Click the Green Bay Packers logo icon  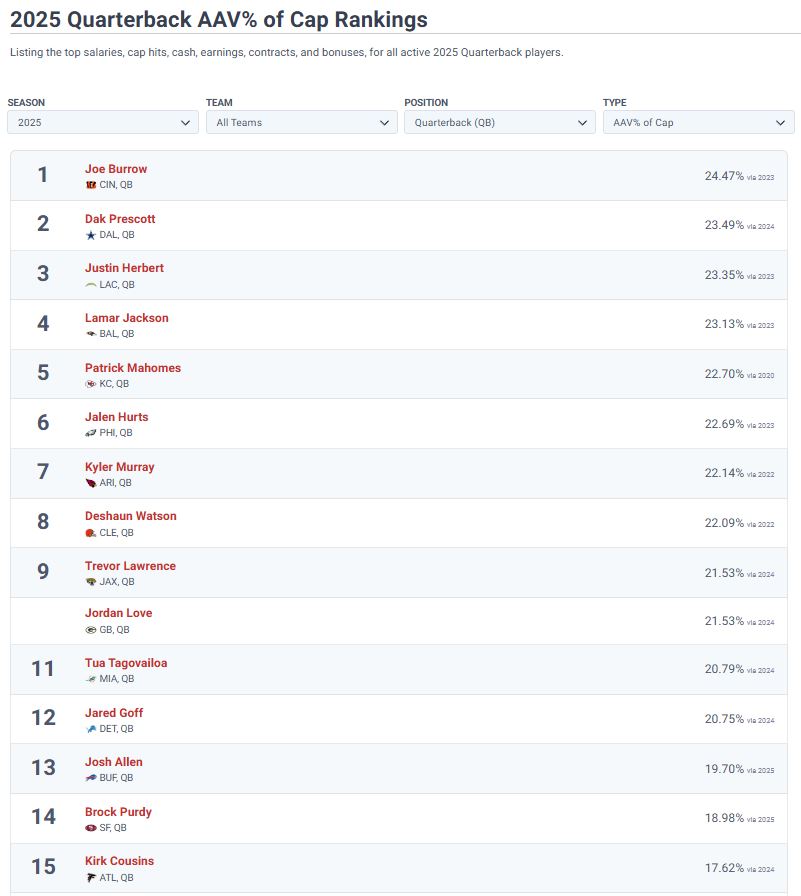coord(91,630)
